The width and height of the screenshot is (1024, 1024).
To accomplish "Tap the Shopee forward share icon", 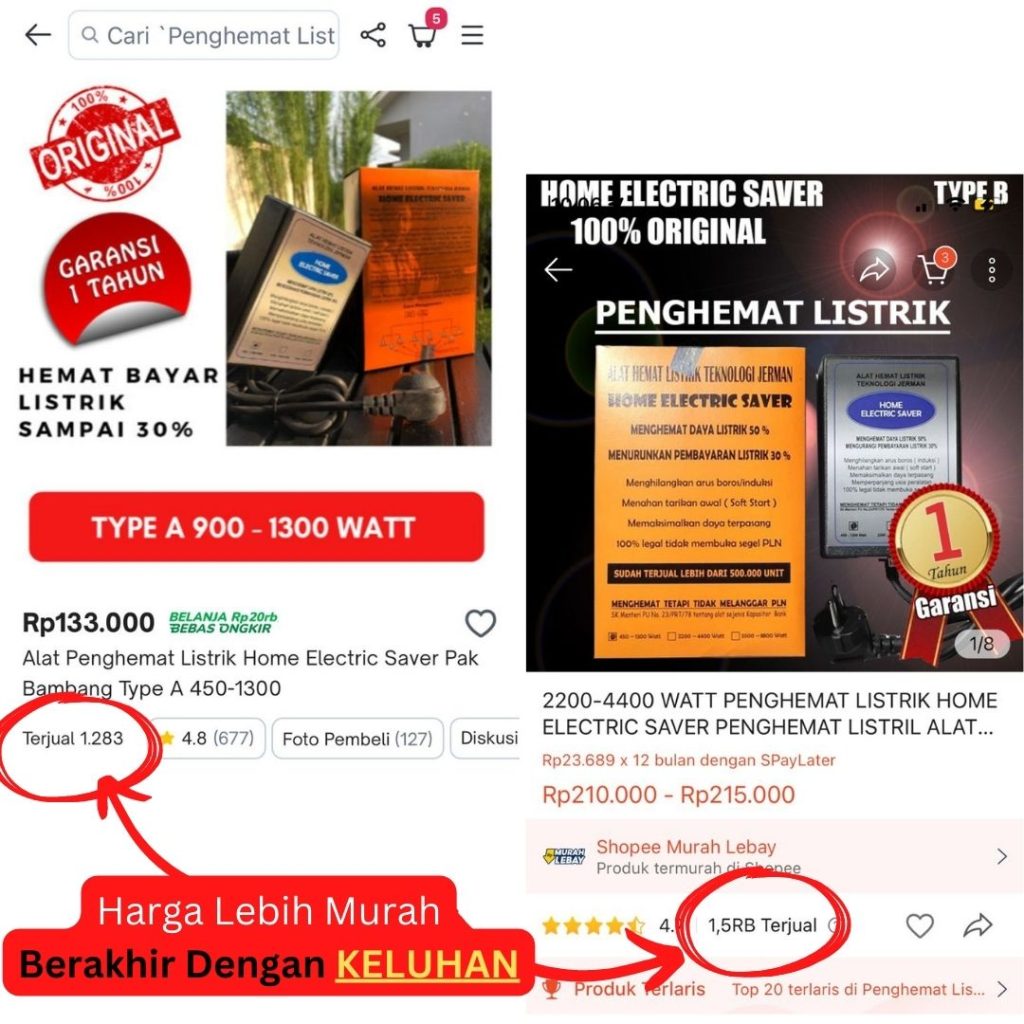I will (x=874, y=268).
